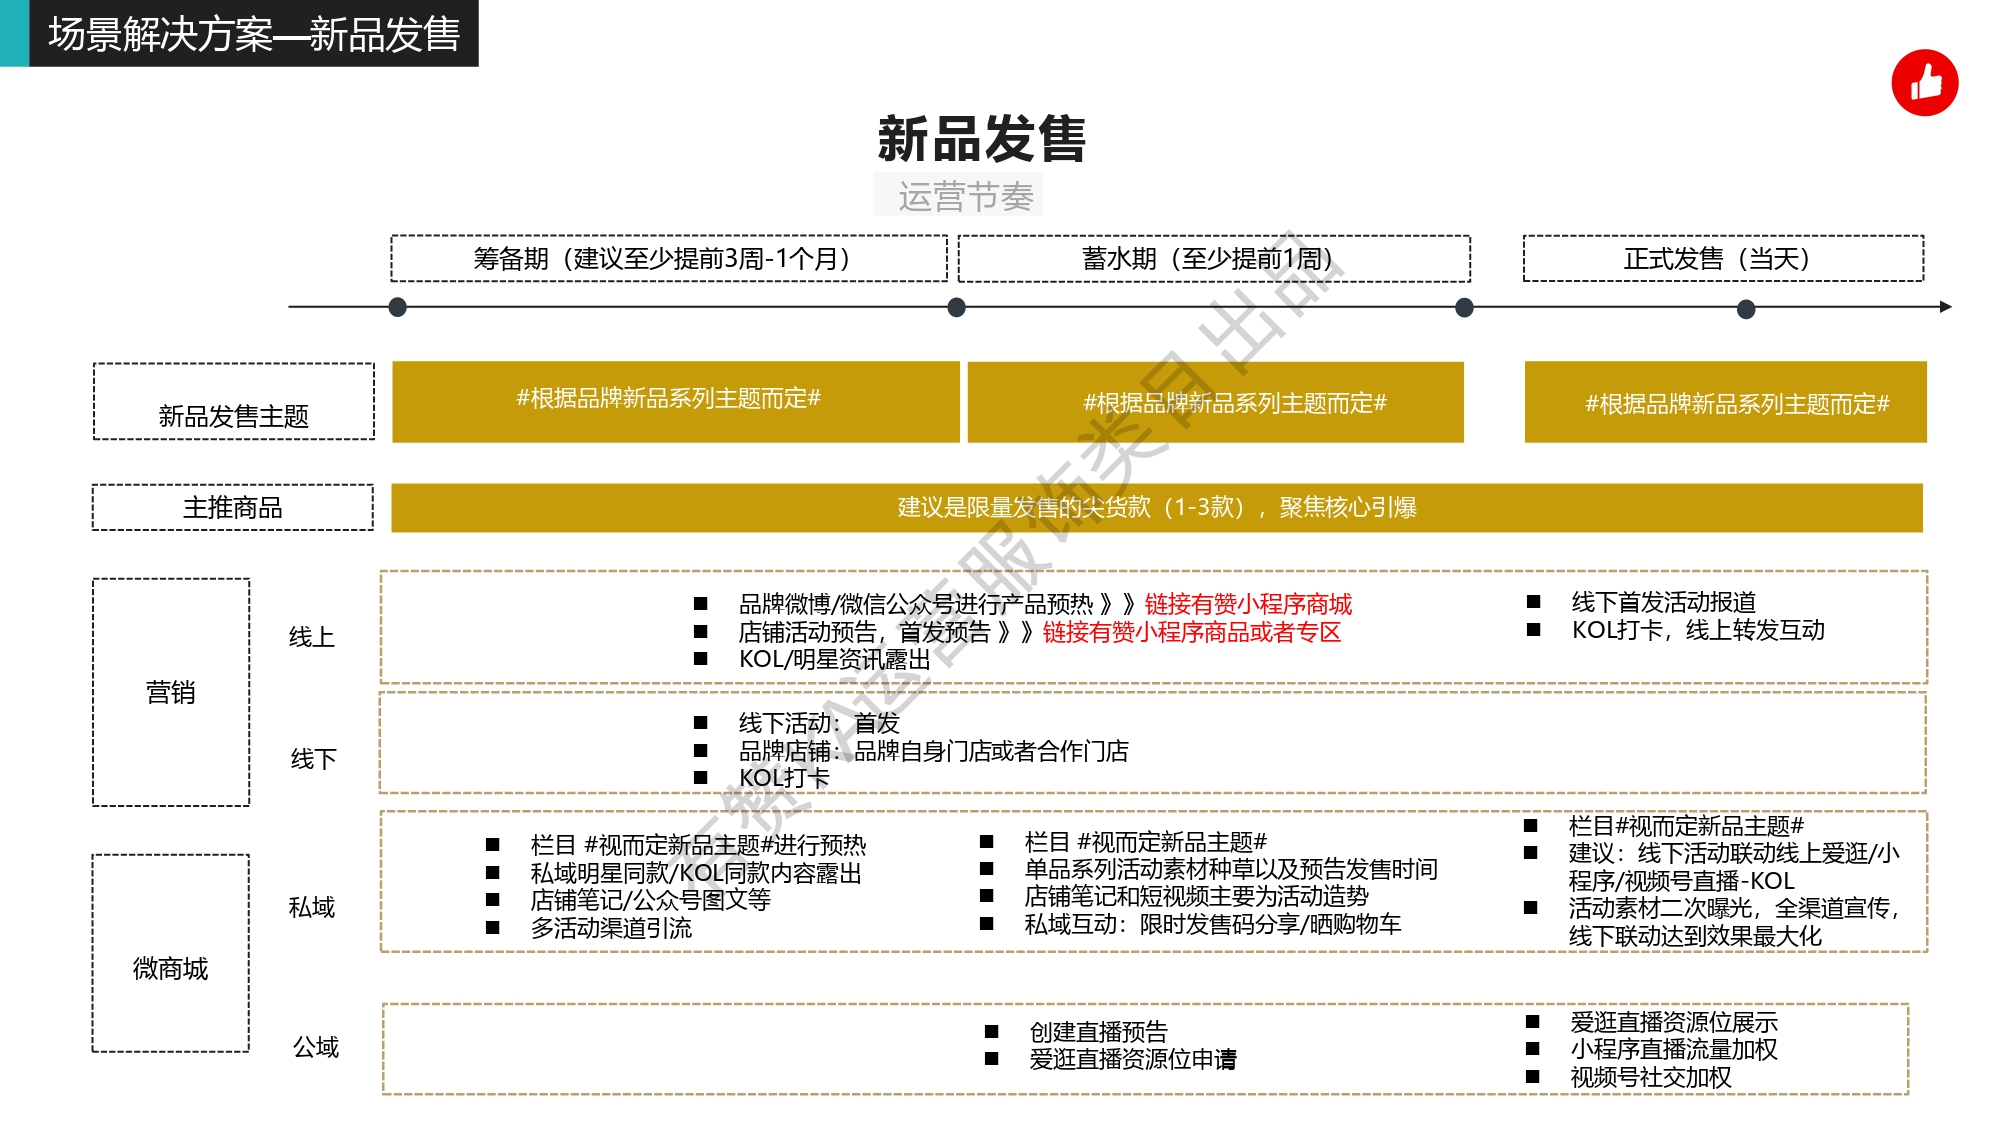The height and width of the screenshot is (1125, 2000).
Task: Click the line 品牌店铺：品牌自身门店或者合作门店
Action: pos(933,751)
